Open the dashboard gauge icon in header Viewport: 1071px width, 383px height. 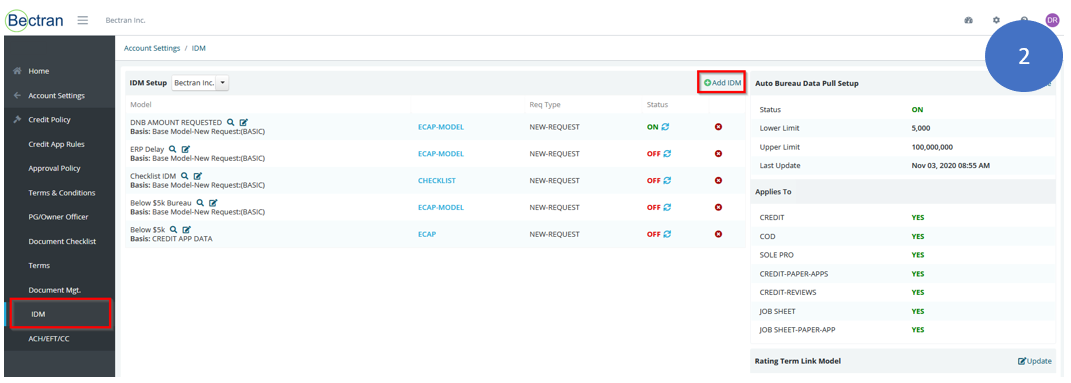click(968, 20)
